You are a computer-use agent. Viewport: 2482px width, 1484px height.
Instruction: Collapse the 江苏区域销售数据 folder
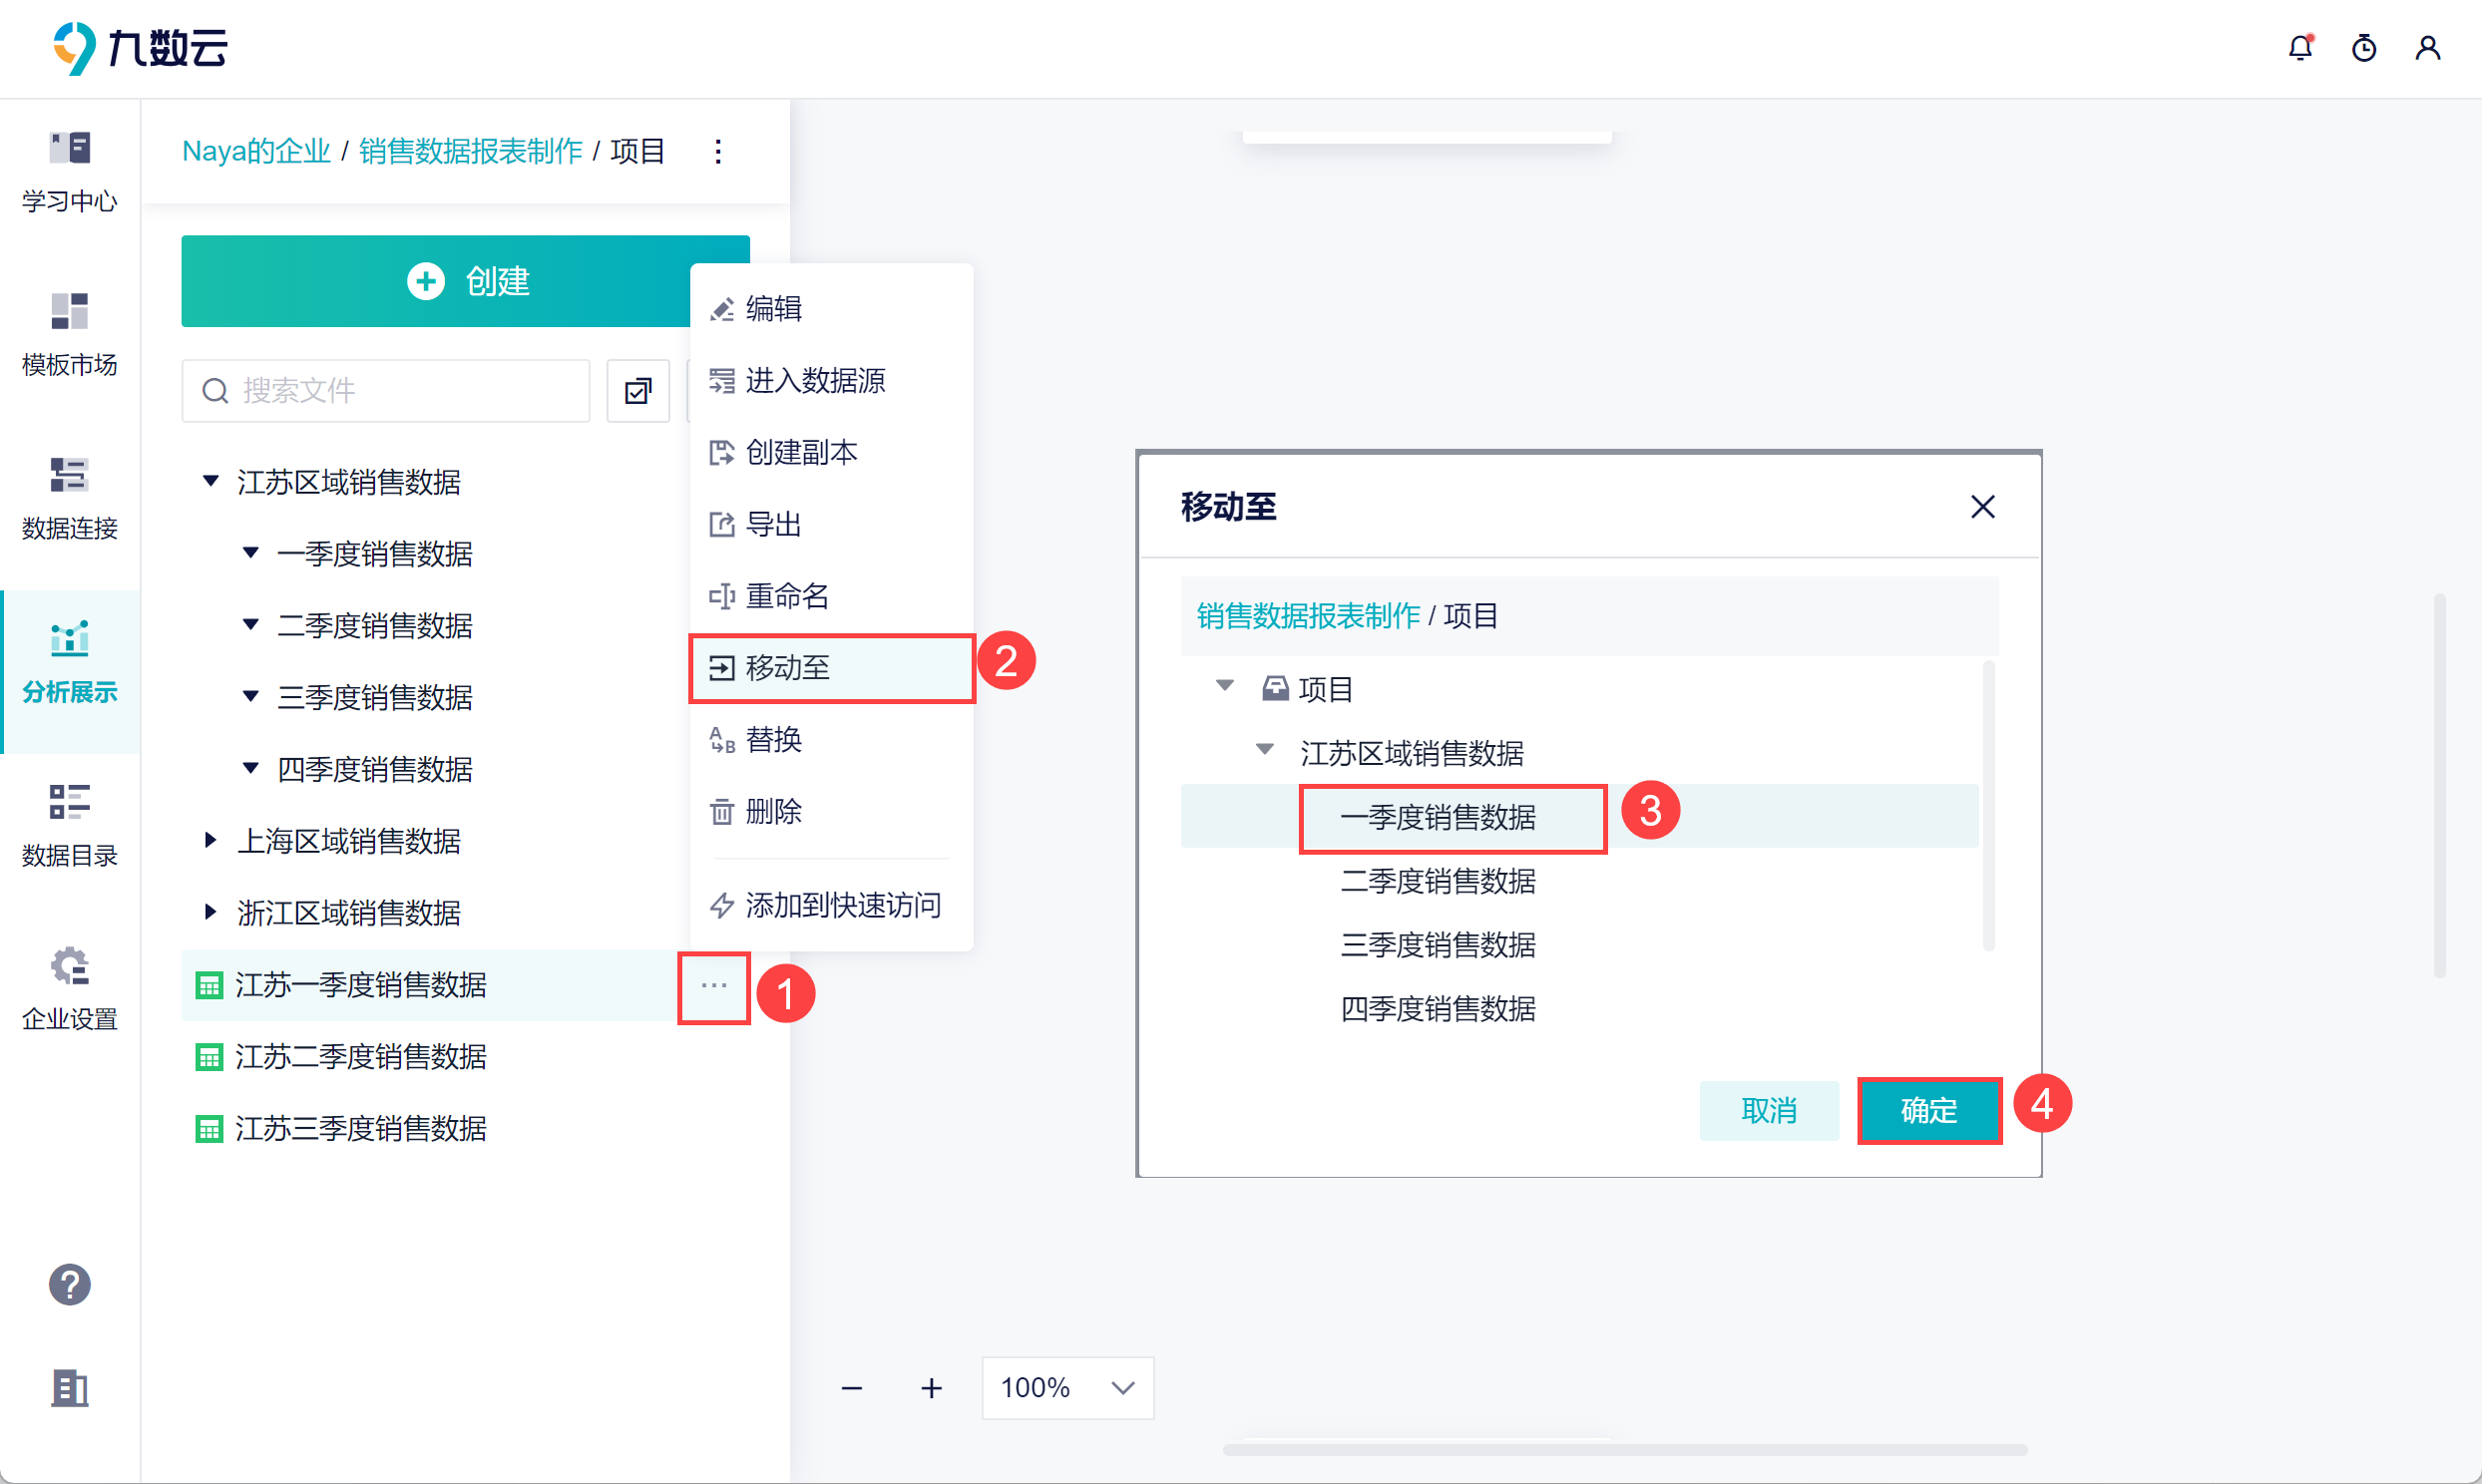pos(211,481)
